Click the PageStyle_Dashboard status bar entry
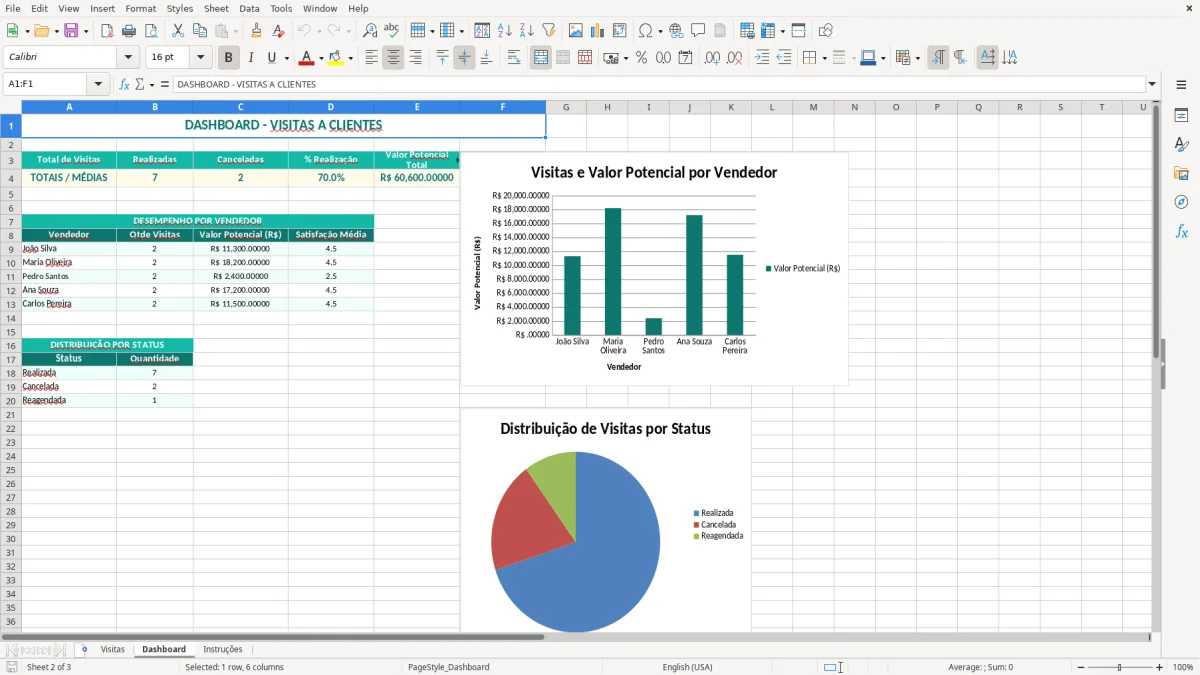Viewport: 1200px width, 675px height. (x=449, y=667)
